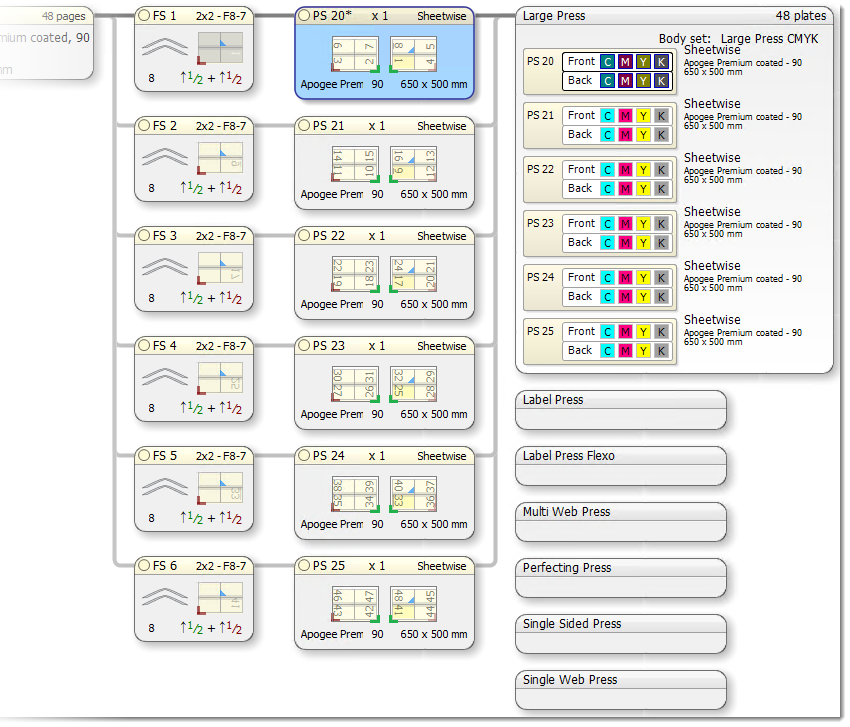Open PS 23 front side imposition preview
The width and height of the screenshot is (850, 727).
click(x=355, y=384)
